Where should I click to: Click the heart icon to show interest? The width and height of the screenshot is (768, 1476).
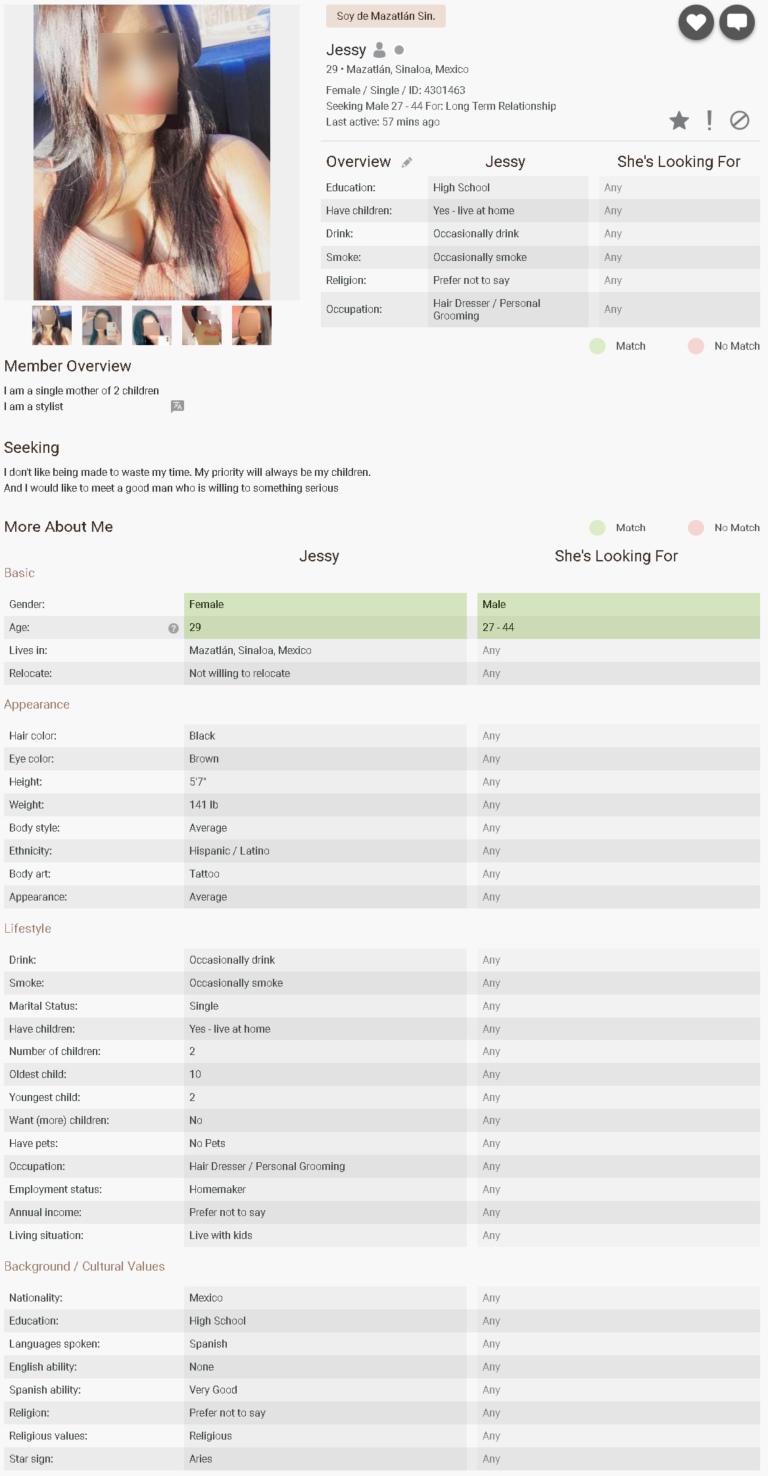pyautogui.click(x=696, y=22)
